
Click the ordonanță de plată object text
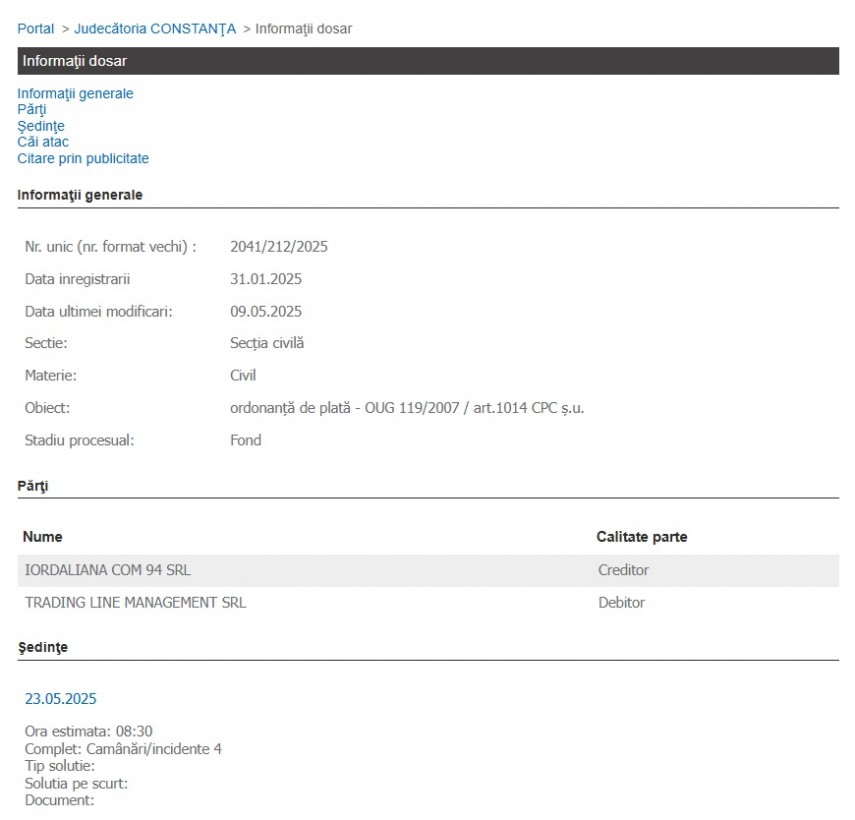pos(407,408)
